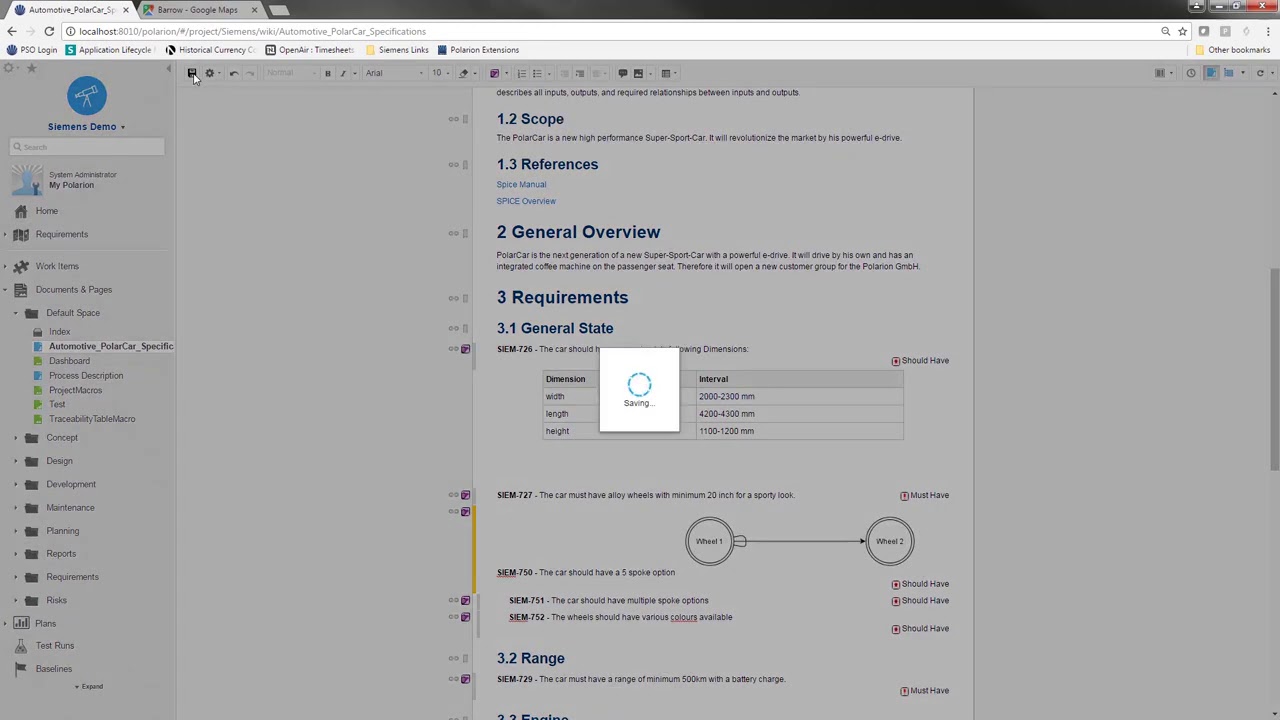The image size is (1280, 720).
Task: Click the Wheel 1 circle in diagram
Action: pyautogui.click(x=709, y=542)
